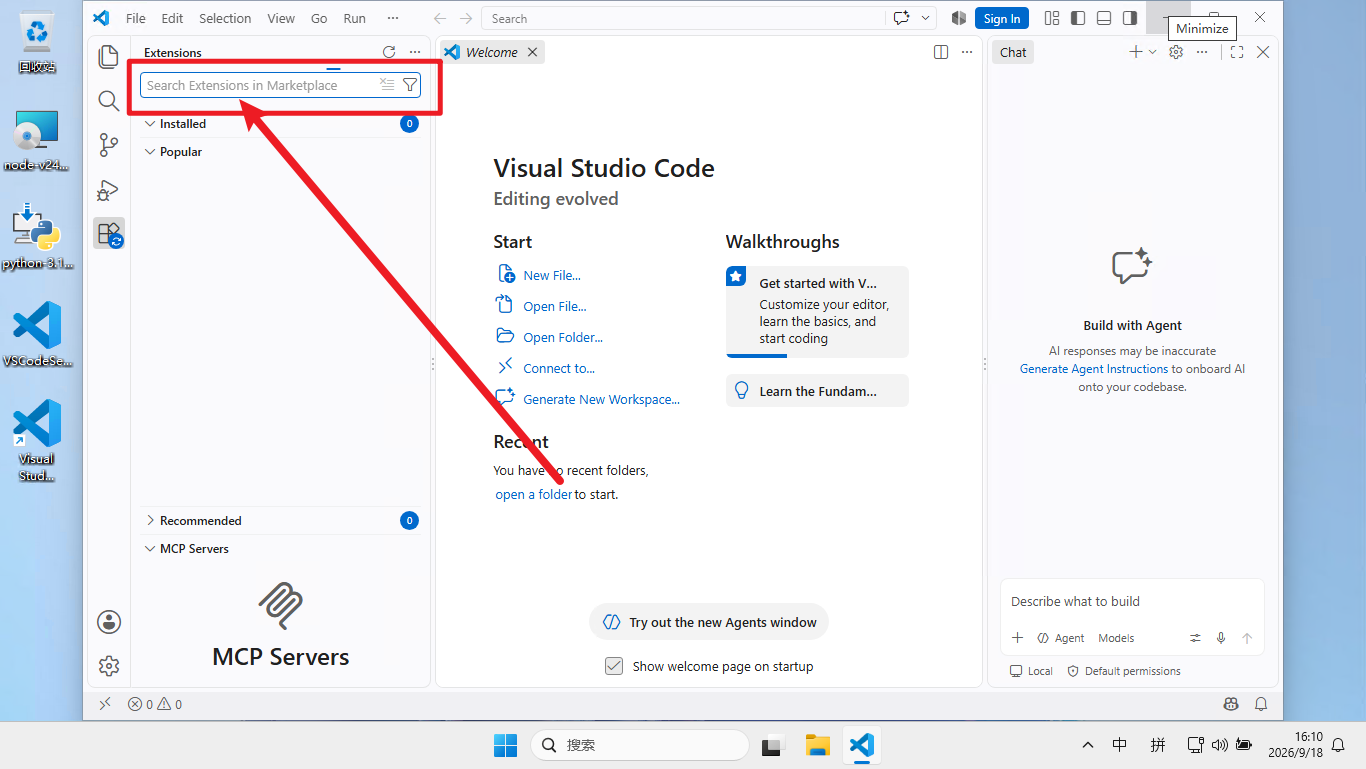
Task: Click the remote window indicator in status bar
Action: (x=105, y=704)
